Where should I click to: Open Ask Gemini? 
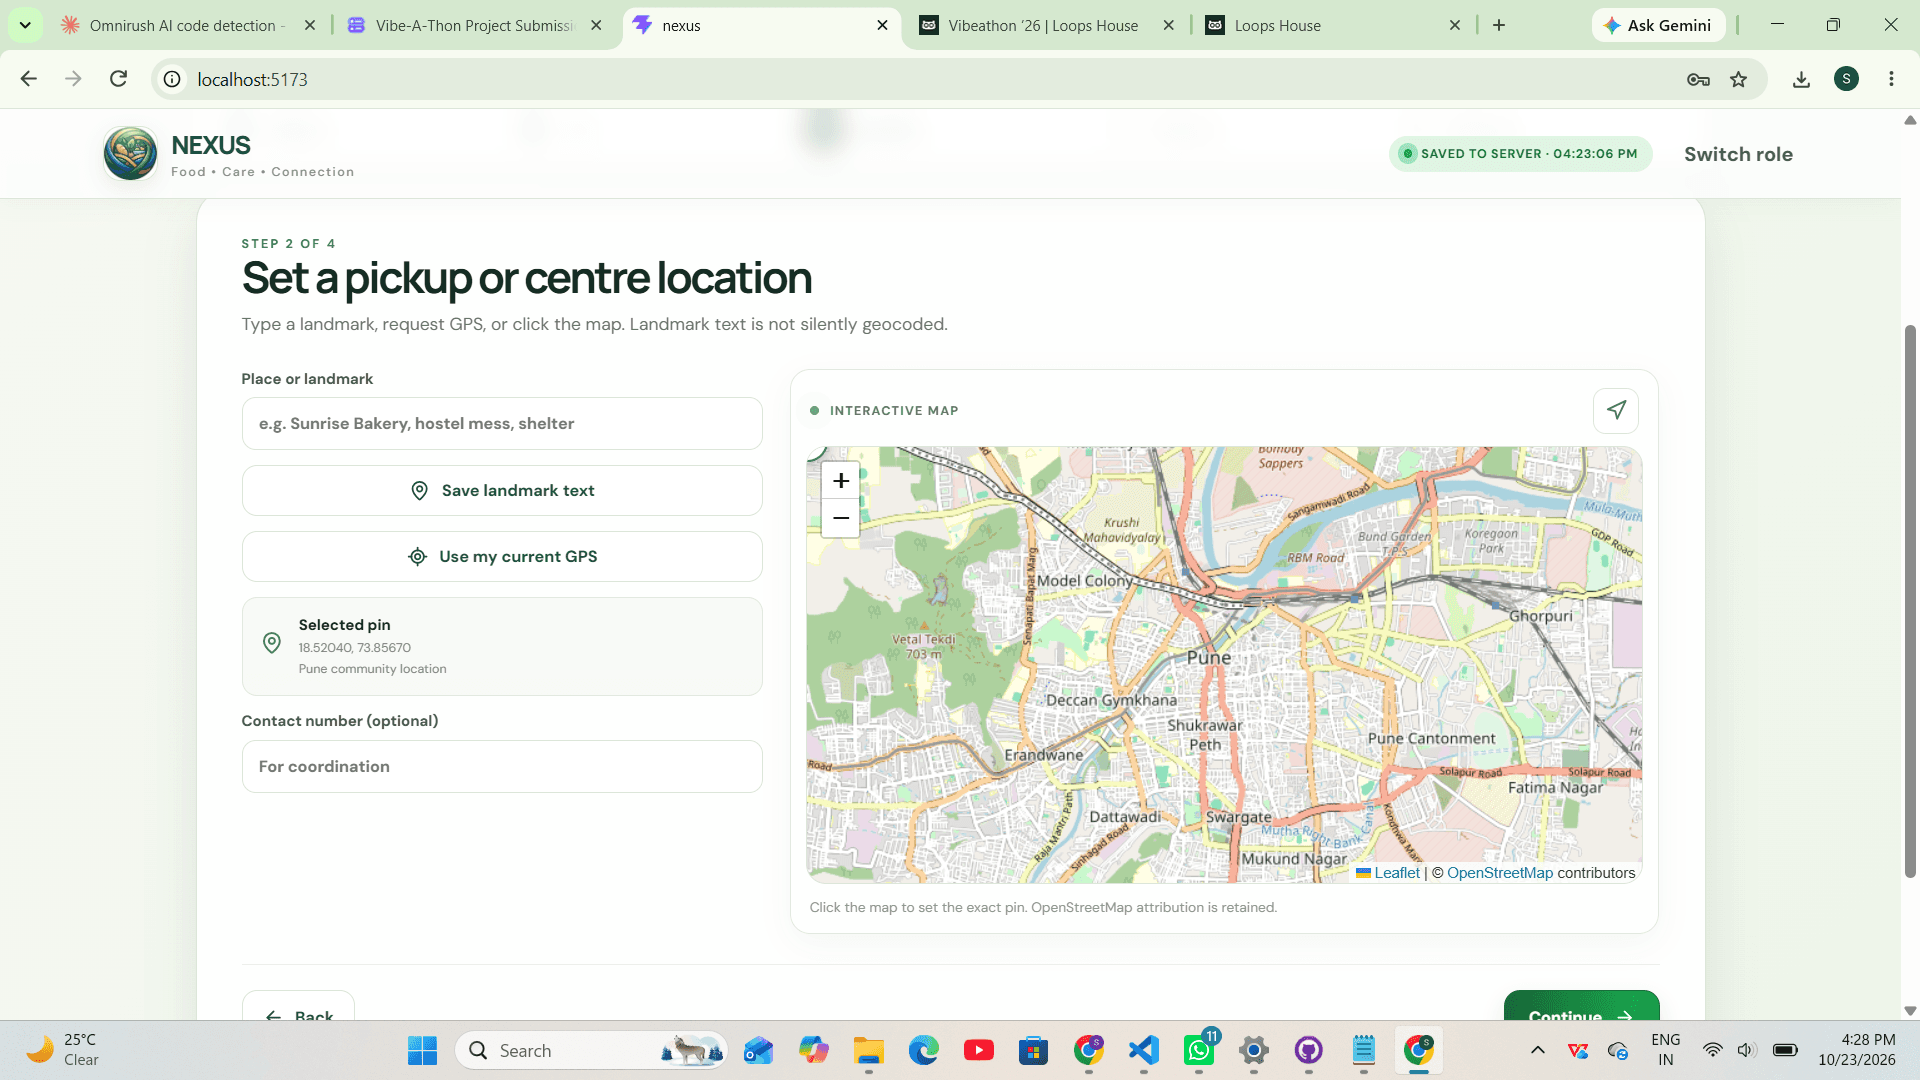tap(1658, 26)
